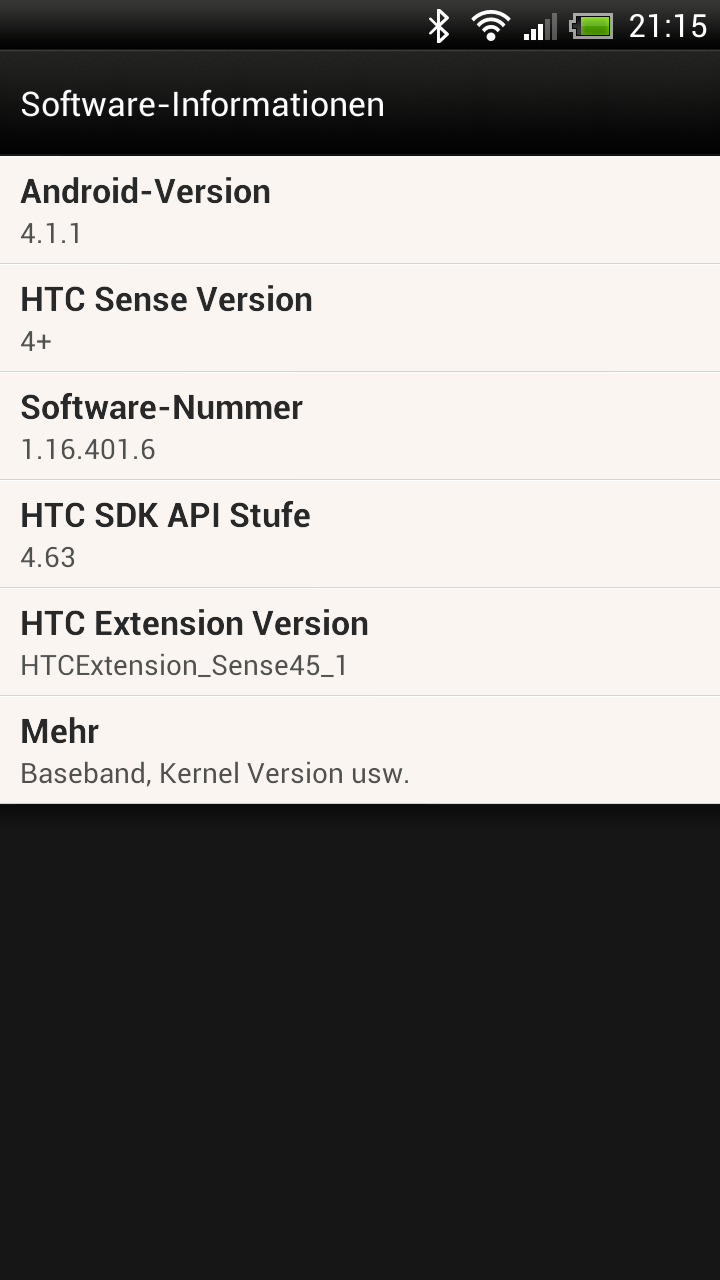Tap the 1.16.401.6 software number
The image size is (720, 1280).
pyautogui.click(x=88, y=450)
